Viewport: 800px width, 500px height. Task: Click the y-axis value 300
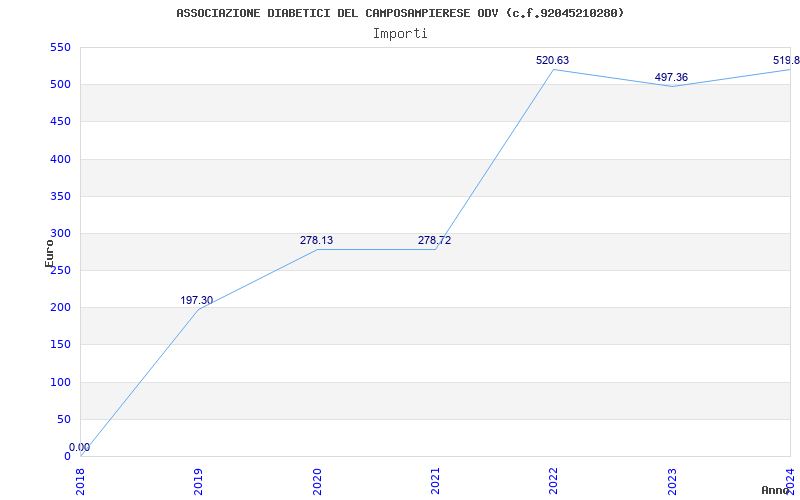tap(60, 234)
